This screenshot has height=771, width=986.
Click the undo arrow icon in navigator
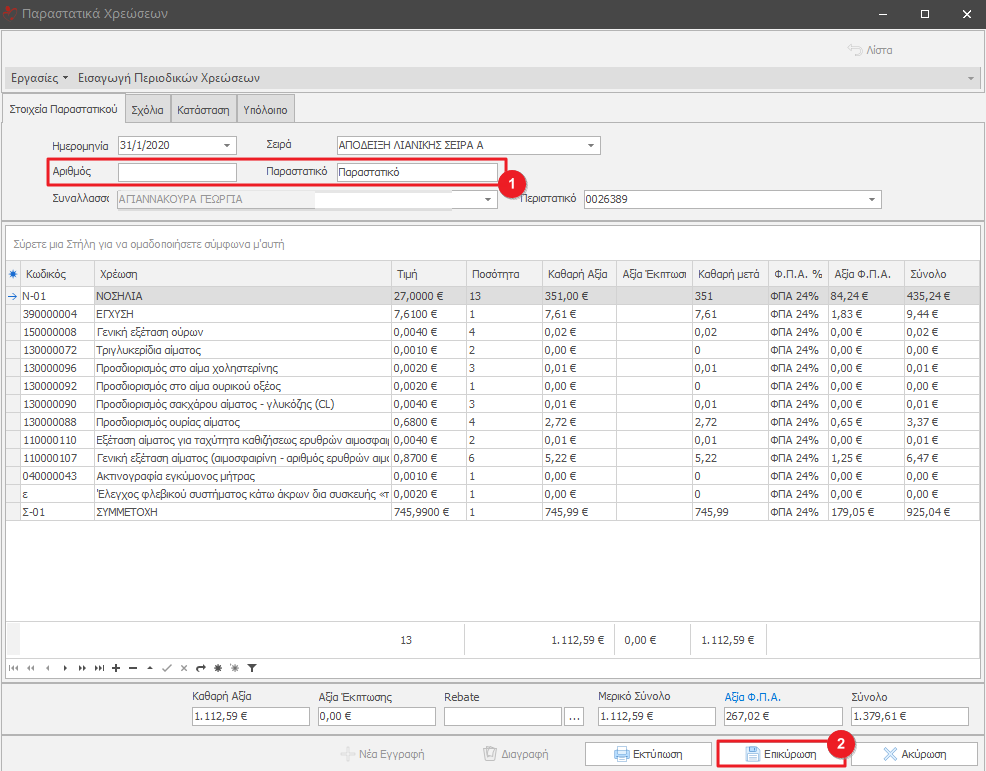pos(201,667)
